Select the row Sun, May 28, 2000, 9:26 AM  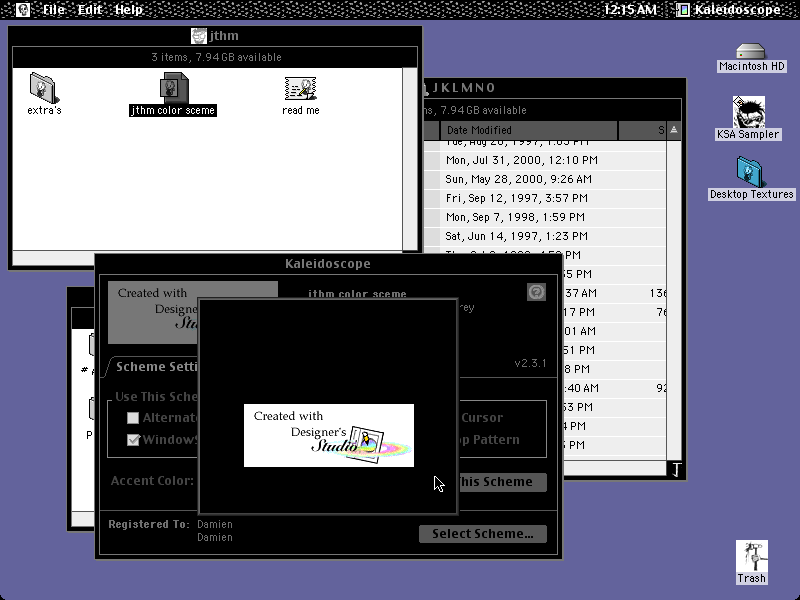click(544, 179)
